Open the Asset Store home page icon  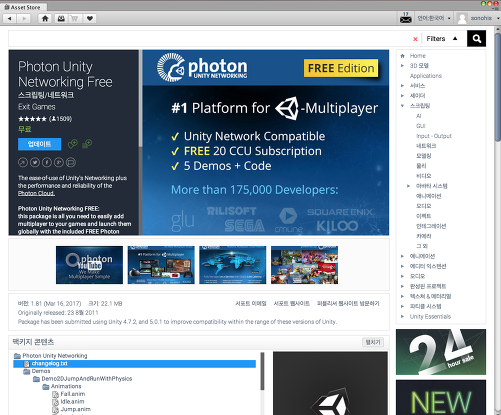[45, 18]
